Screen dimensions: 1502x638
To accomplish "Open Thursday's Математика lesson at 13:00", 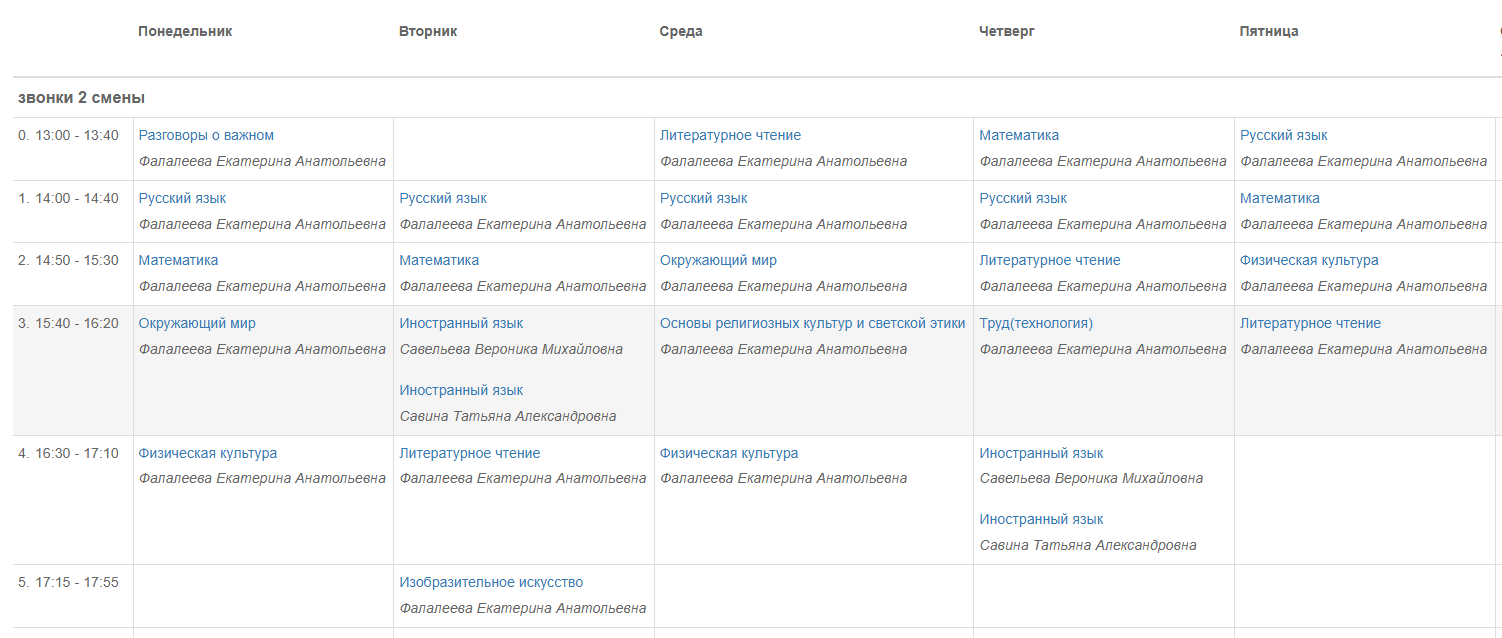I will pyautogui.click(x=1019, y=135).
